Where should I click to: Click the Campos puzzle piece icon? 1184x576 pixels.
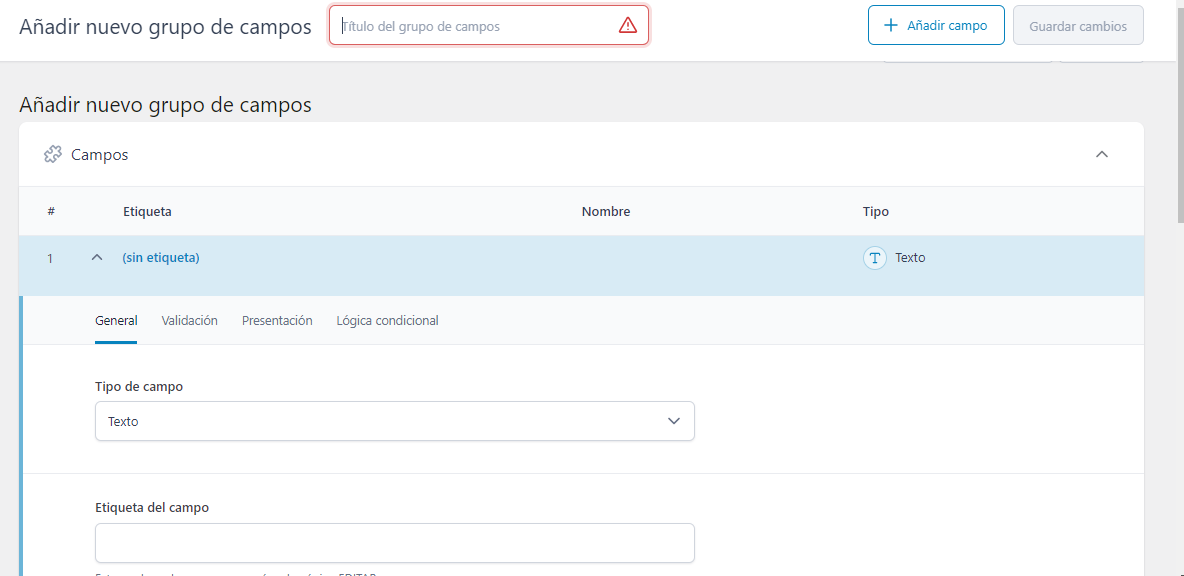[53, 155]
